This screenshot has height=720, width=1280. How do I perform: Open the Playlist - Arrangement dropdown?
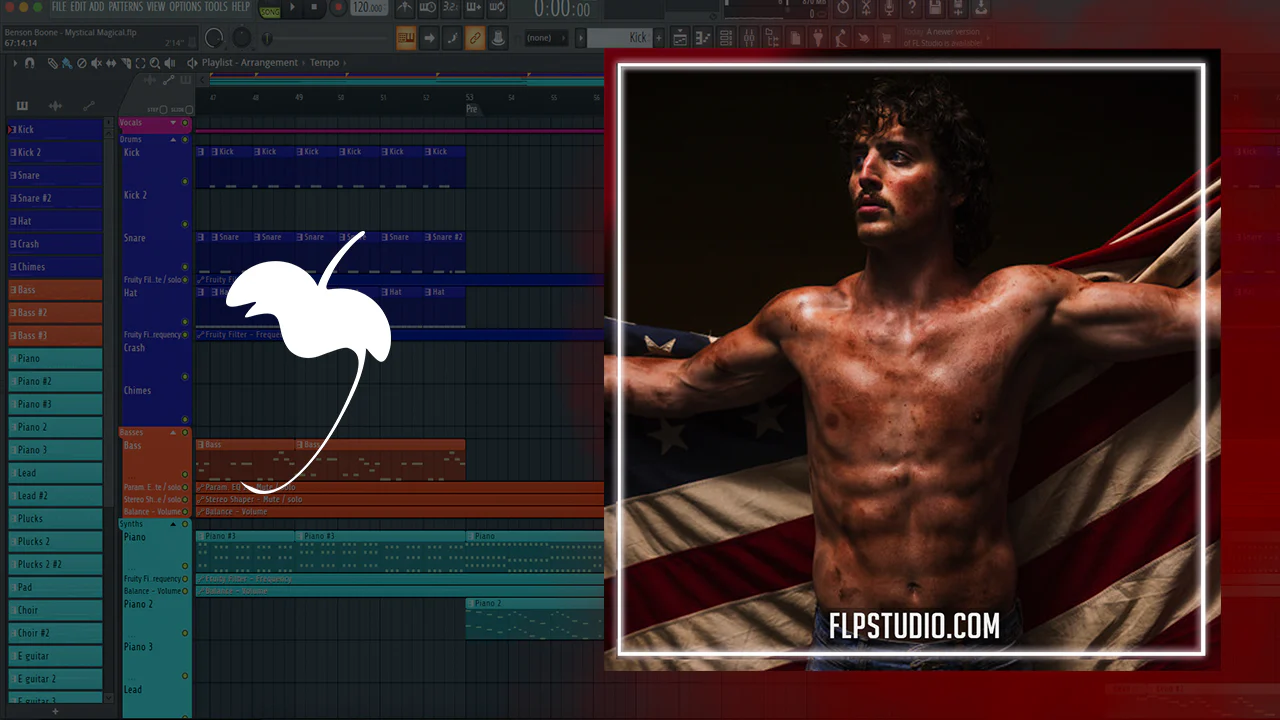(250, 63)
